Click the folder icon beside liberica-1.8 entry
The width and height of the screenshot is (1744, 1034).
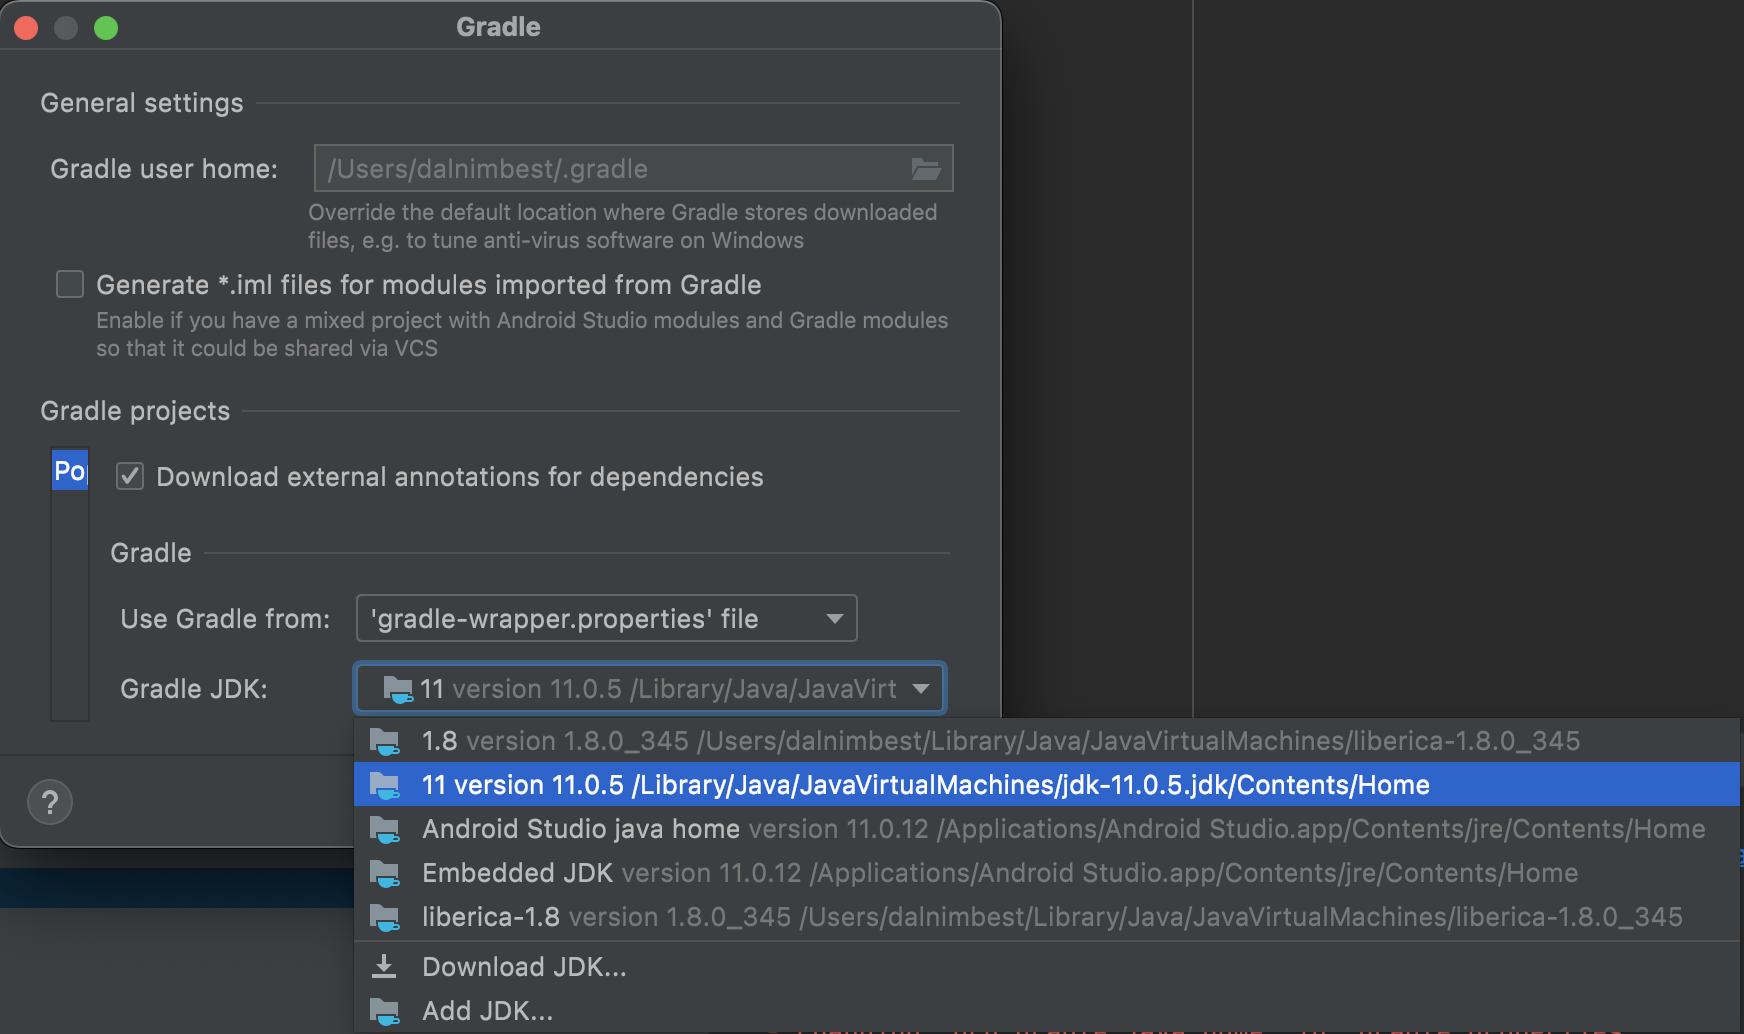[x=385, y=918]
